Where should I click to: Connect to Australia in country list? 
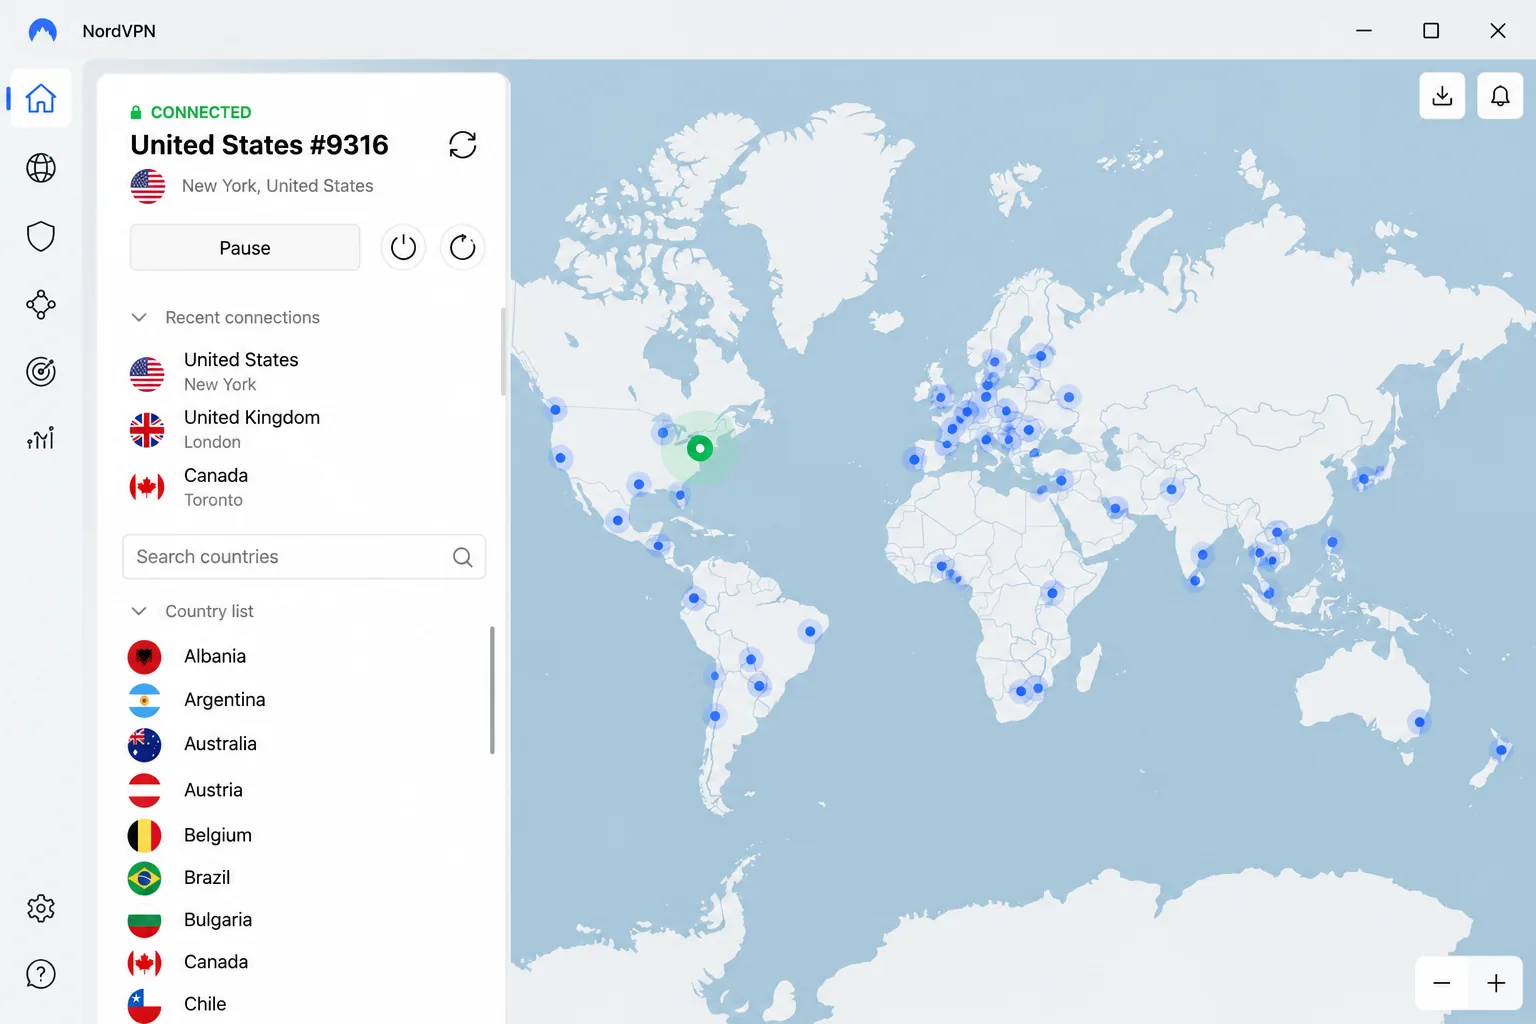point(305,744)
